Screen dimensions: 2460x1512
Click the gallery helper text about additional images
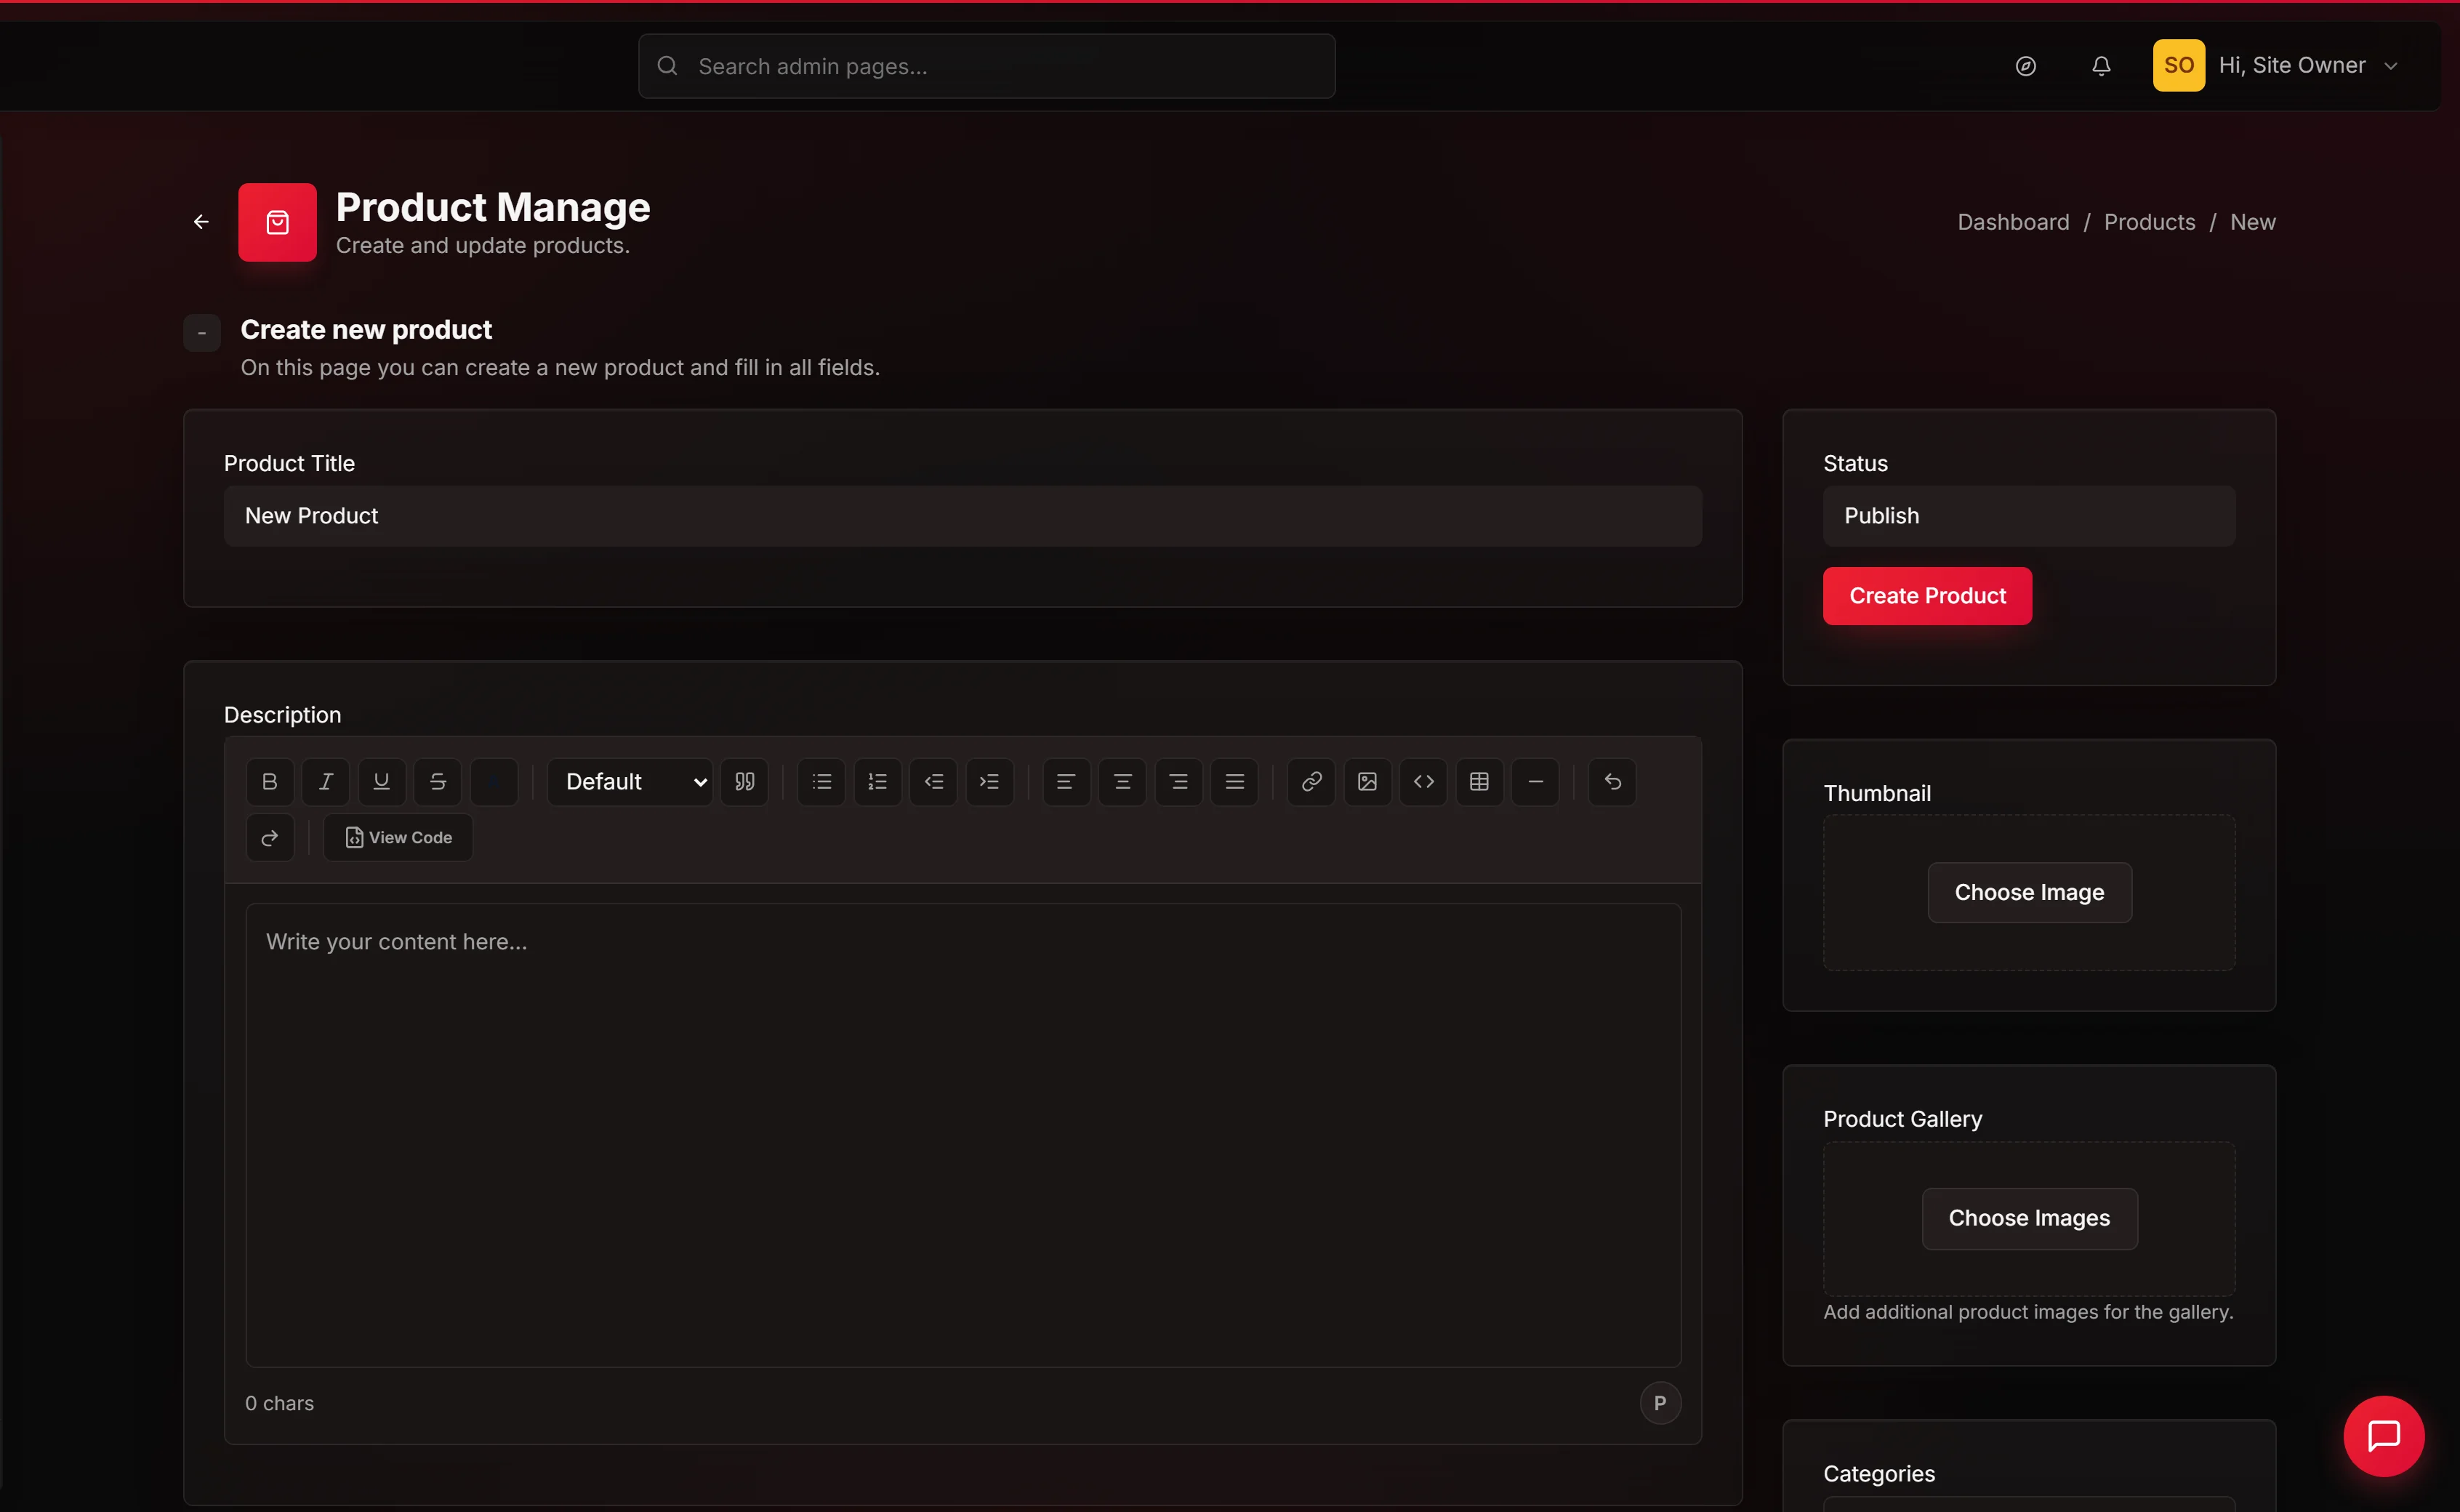pyautogui.click(x=2028, y=1312)
